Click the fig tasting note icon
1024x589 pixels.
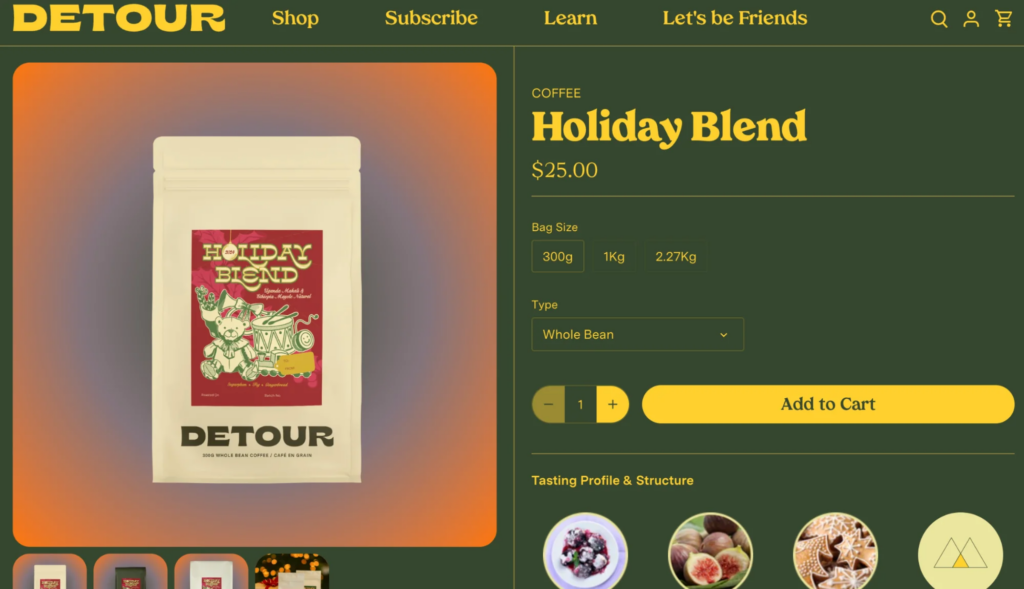[710, 551]
